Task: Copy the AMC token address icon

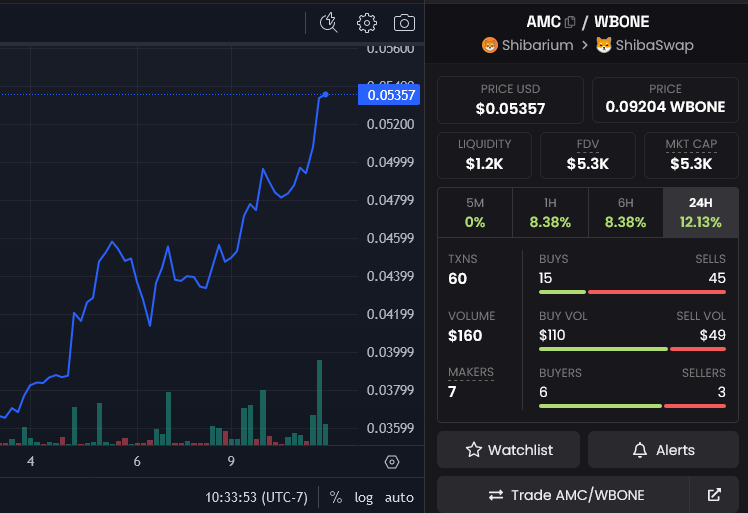Action: point(570,22)
